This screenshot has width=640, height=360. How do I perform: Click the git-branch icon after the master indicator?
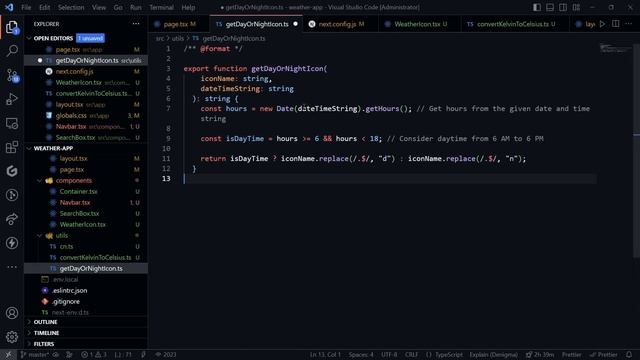coord(69,355)
